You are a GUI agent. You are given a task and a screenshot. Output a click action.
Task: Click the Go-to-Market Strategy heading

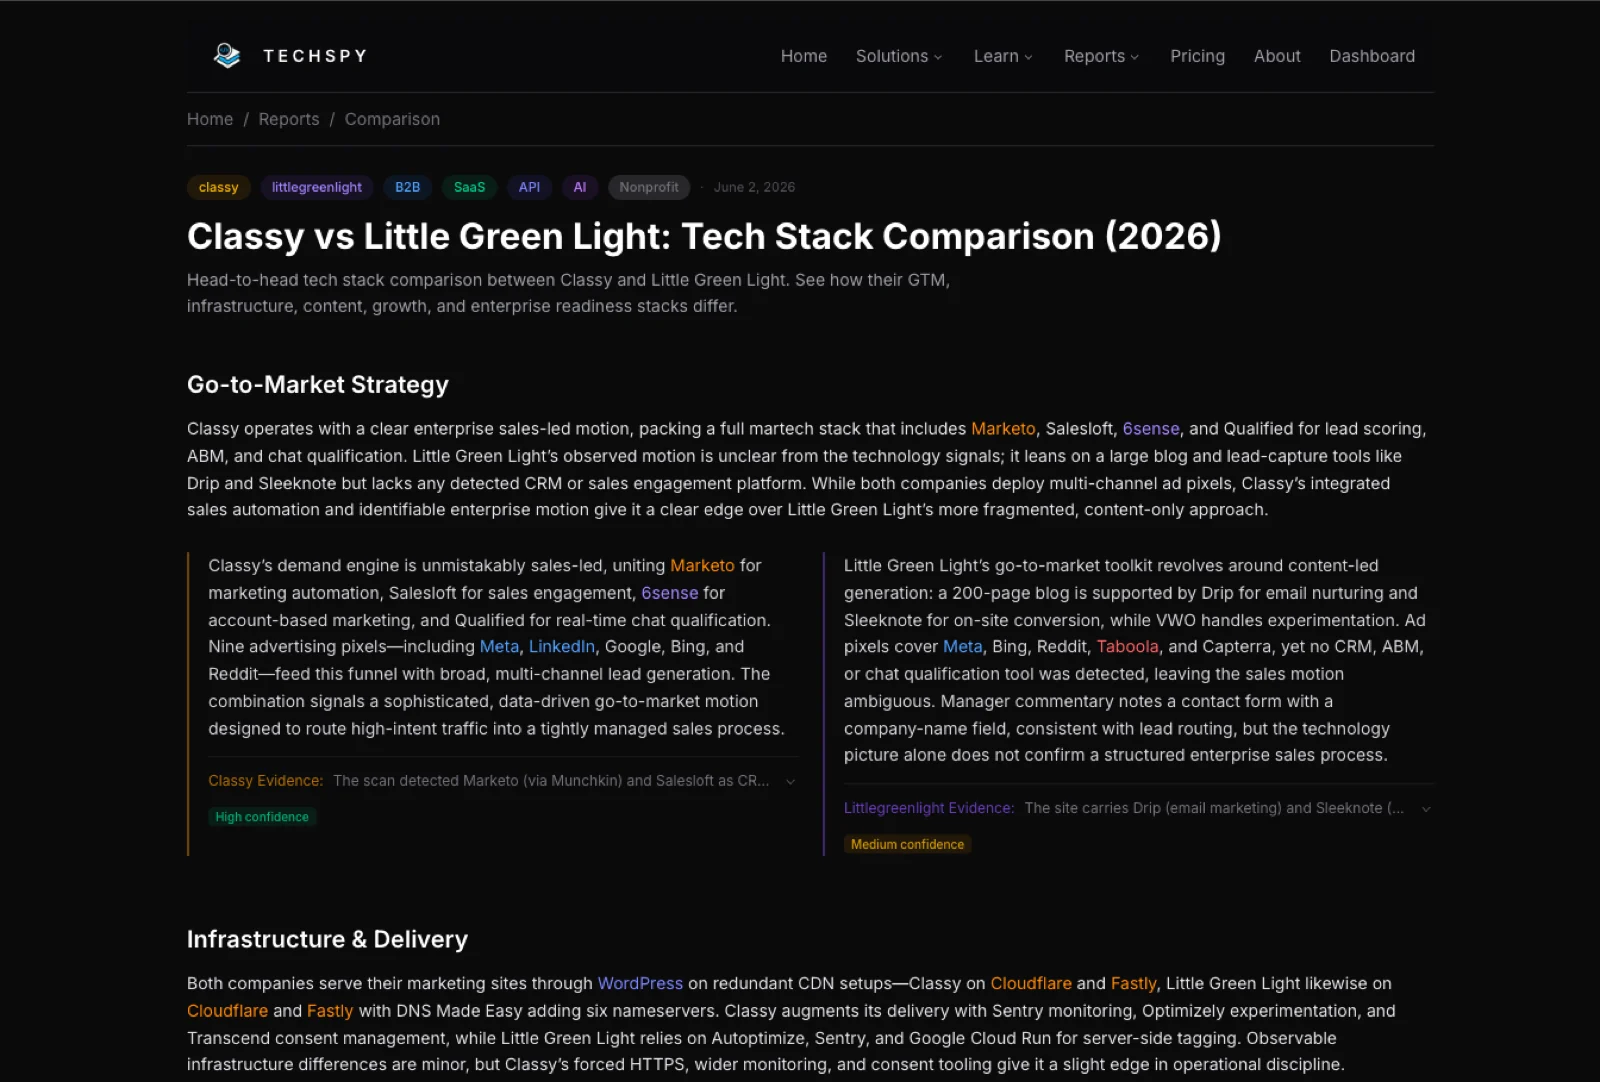point(318,384)
